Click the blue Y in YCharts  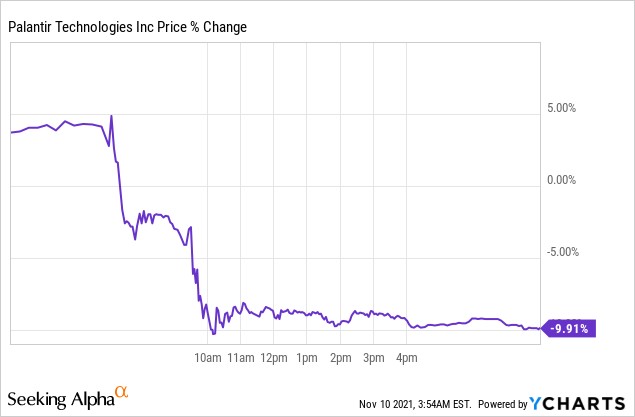[x=535, y=404]
